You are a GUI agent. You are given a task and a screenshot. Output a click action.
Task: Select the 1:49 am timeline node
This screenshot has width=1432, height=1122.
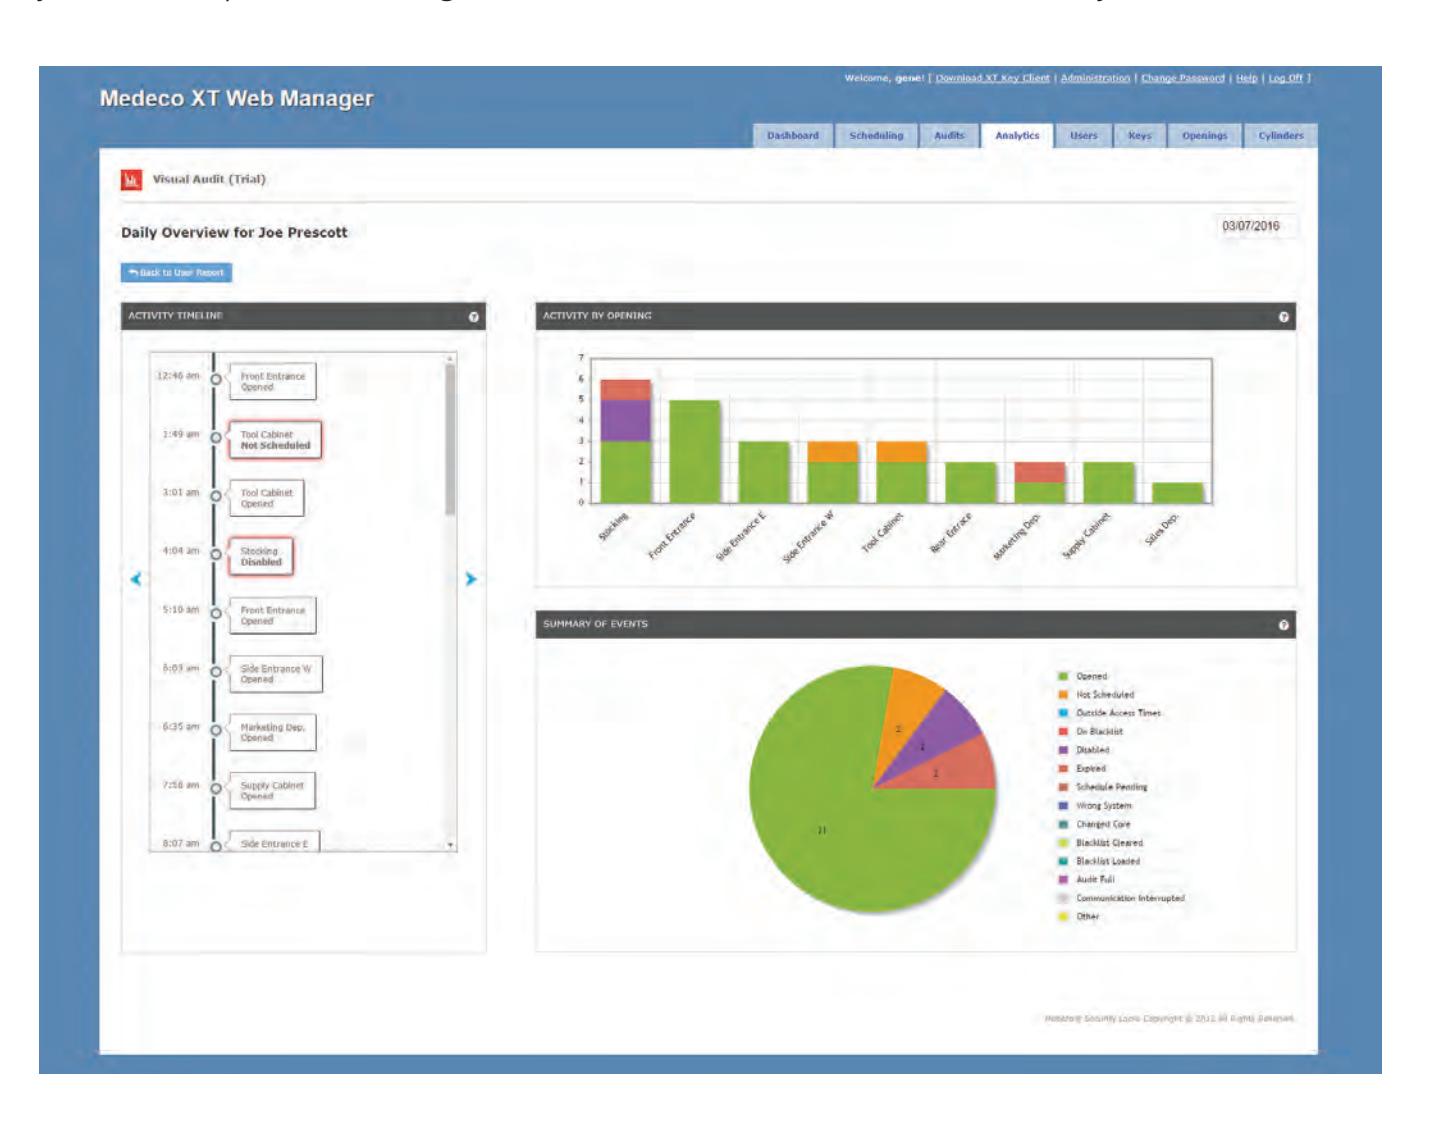pyautogui.click(x=216, y=438)
